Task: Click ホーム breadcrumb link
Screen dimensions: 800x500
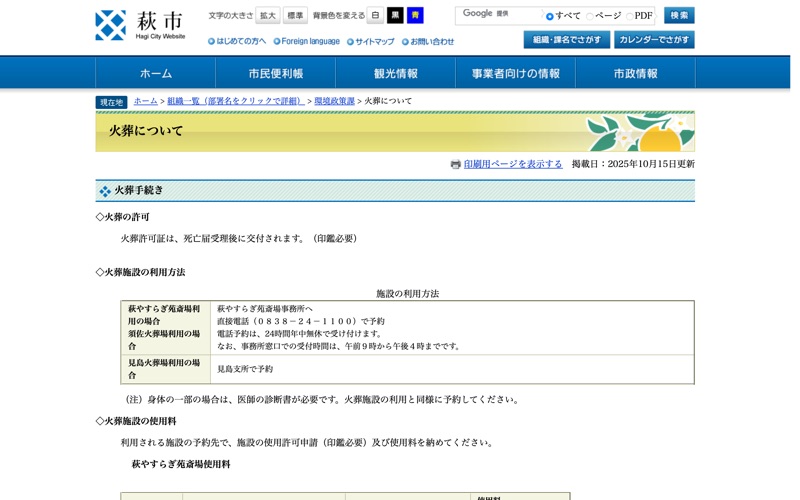Action: [145, 101]
